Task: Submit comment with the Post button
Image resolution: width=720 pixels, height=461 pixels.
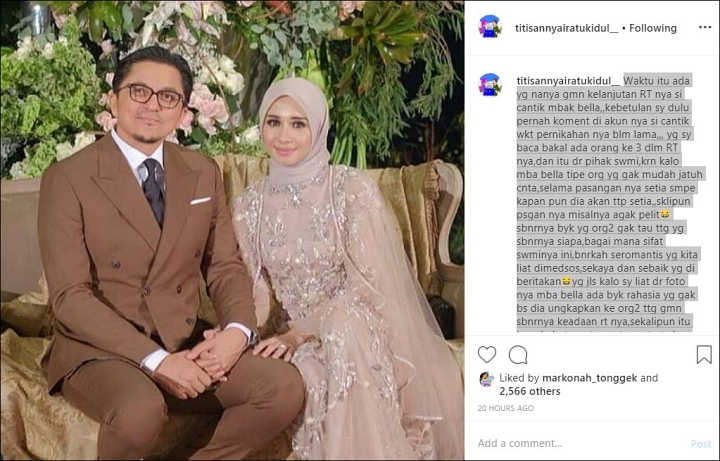Action: click(701, 444)
